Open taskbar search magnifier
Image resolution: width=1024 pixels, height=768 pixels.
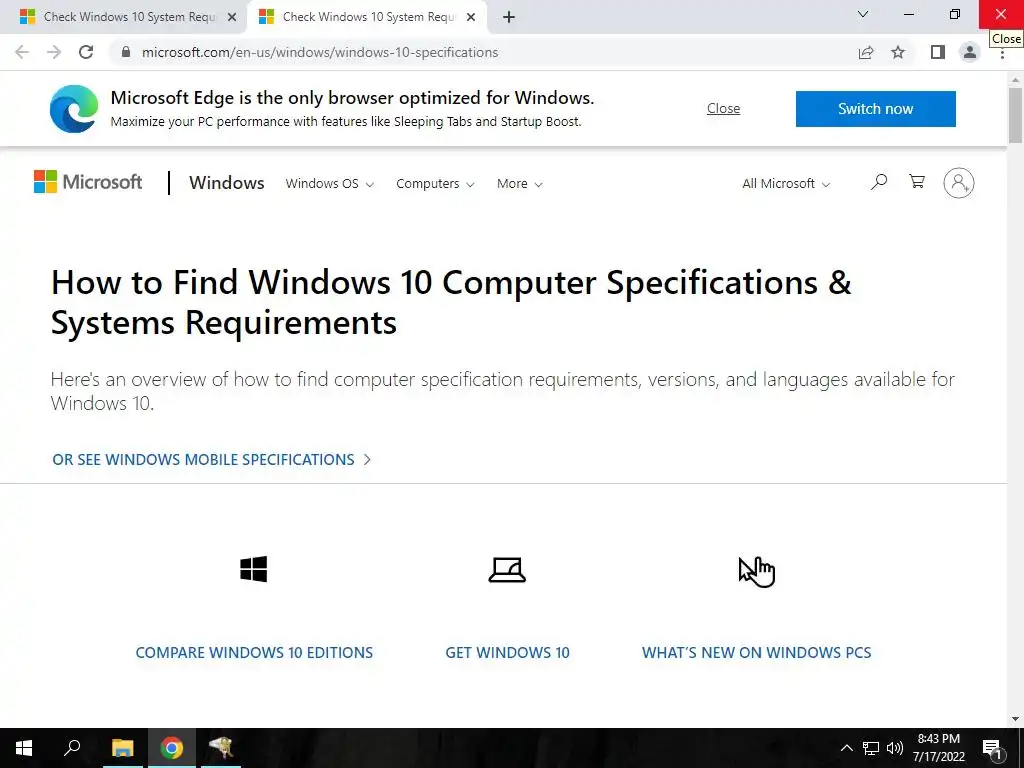click(72, 748)
